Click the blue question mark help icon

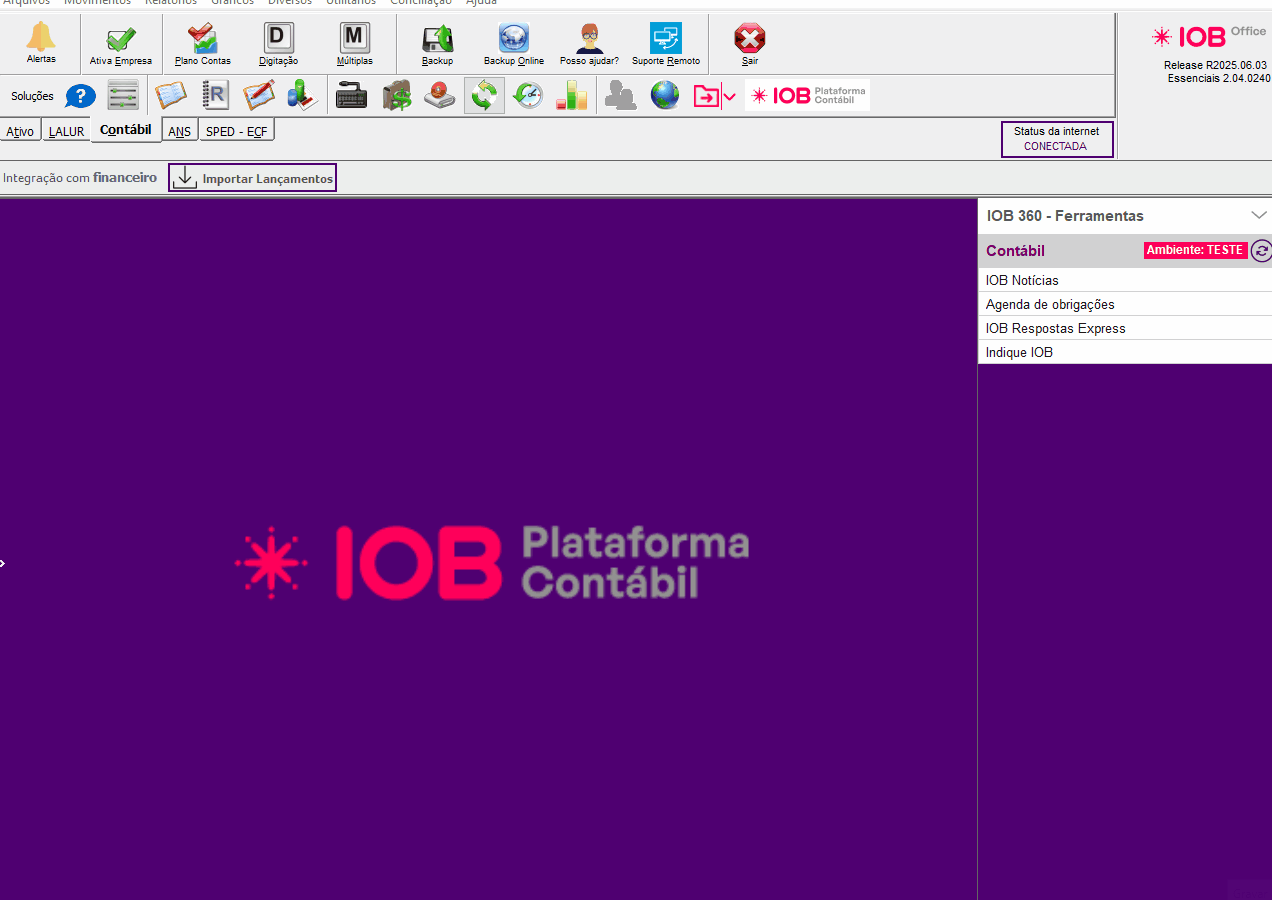coord(80,96)
